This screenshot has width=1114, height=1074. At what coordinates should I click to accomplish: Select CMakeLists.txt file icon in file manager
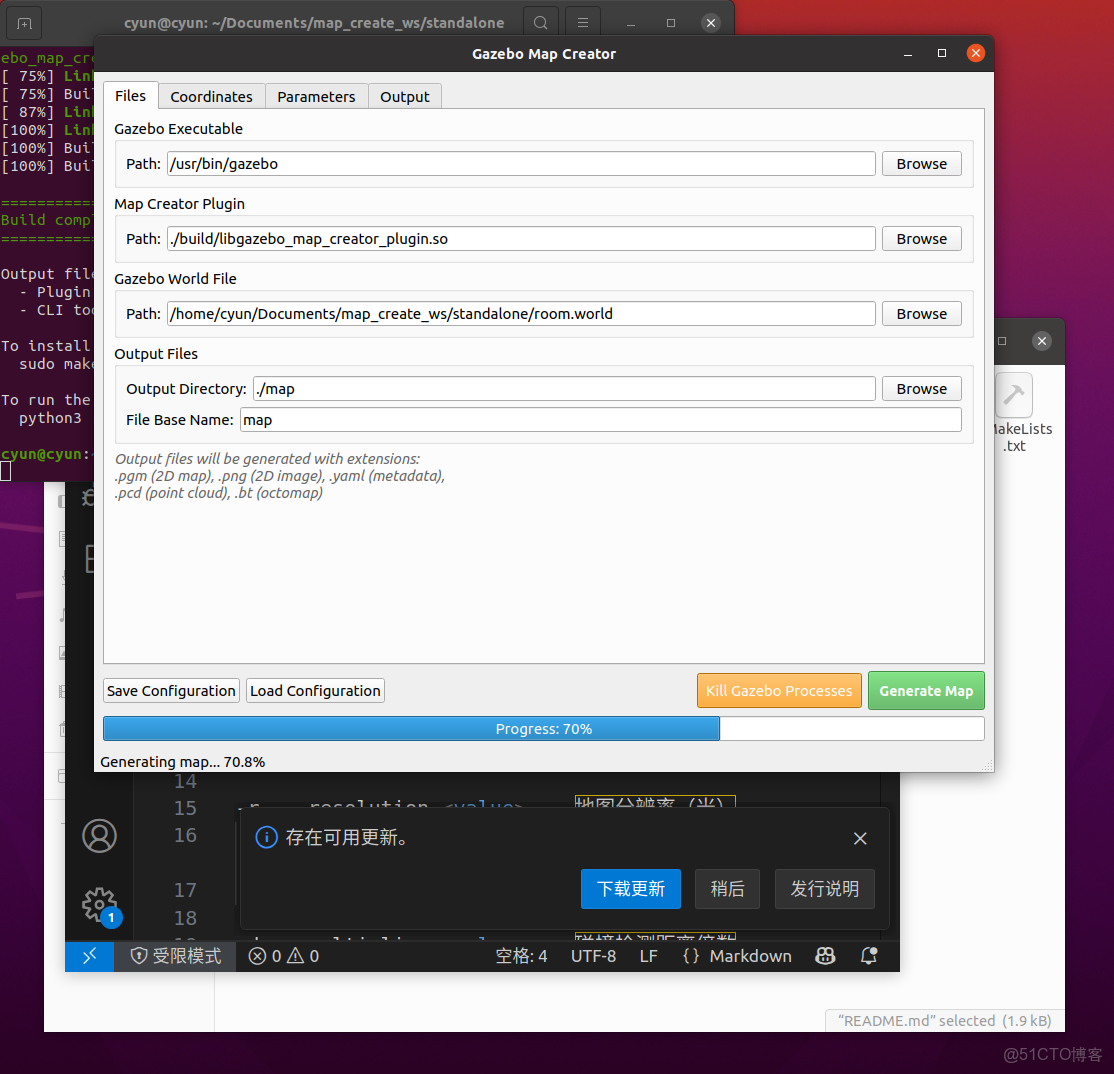pos(1014,395)
